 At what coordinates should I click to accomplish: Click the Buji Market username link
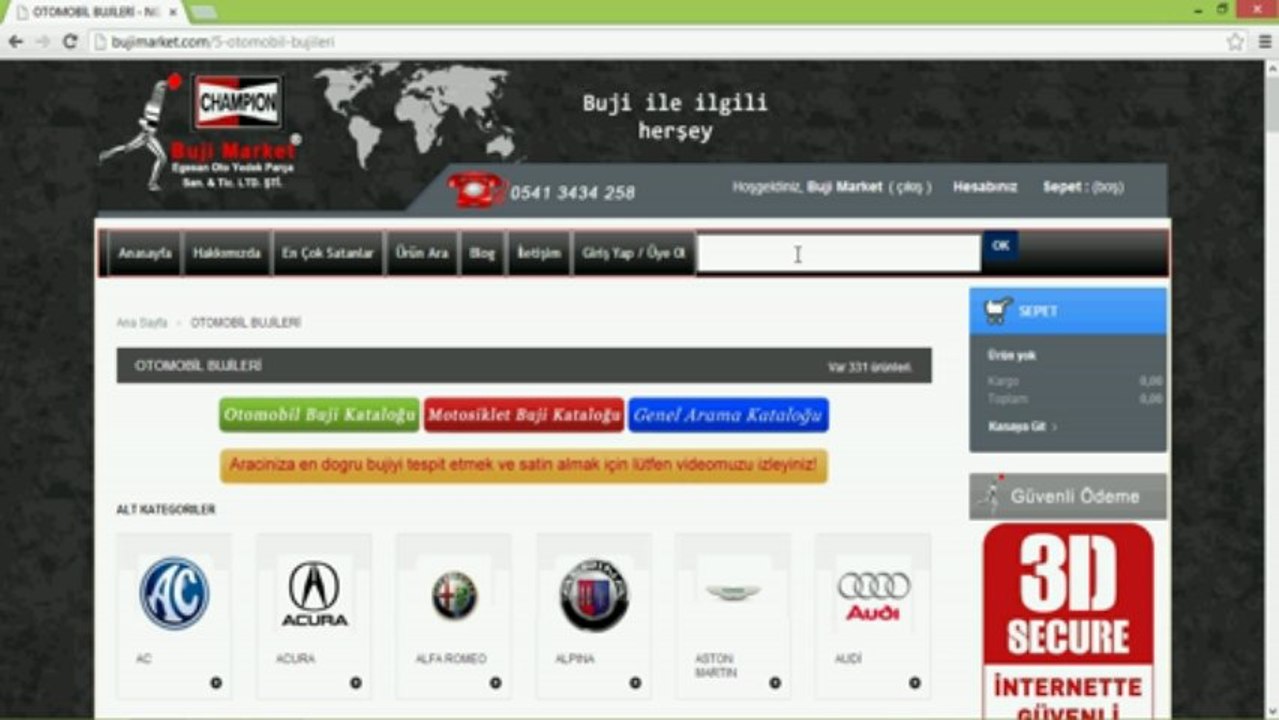844,187
